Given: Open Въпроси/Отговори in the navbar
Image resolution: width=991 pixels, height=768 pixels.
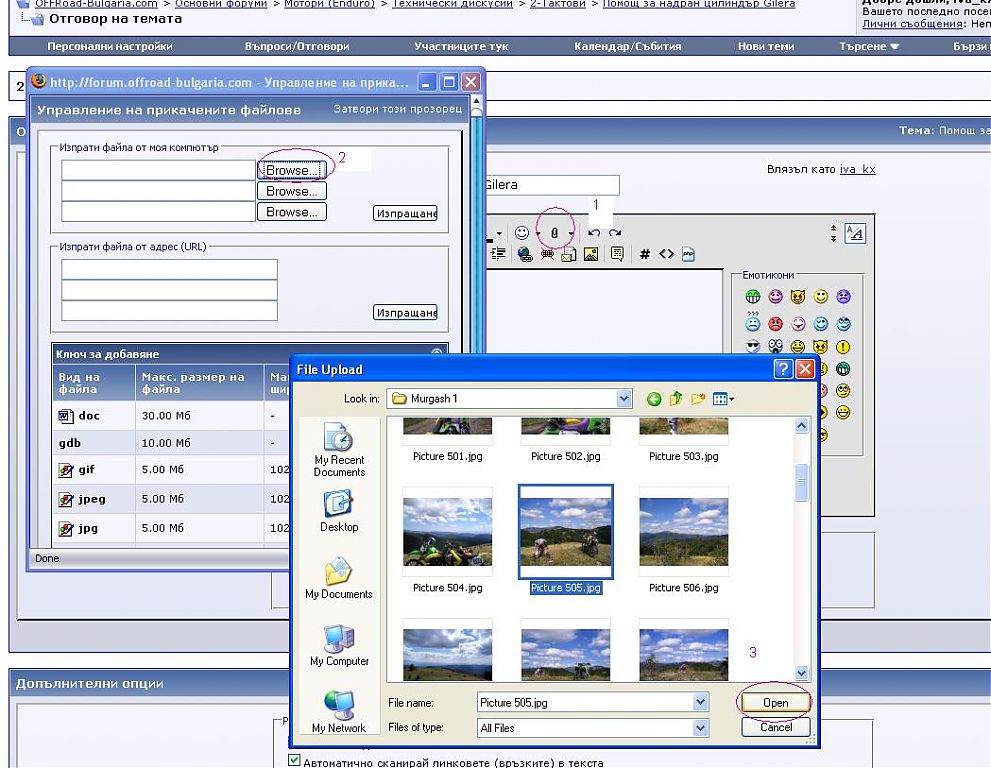Looking at the screenshot, I should (297, 46).
